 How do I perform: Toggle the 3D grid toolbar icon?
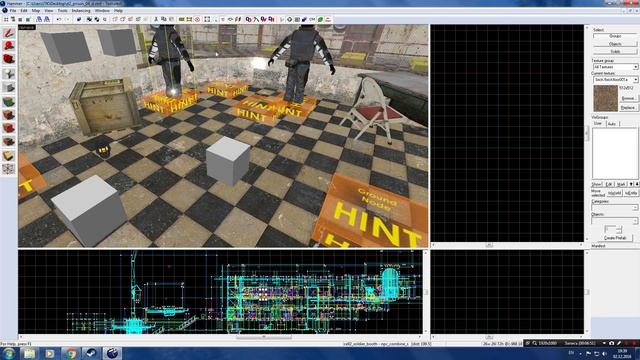[x=13, y=19]
